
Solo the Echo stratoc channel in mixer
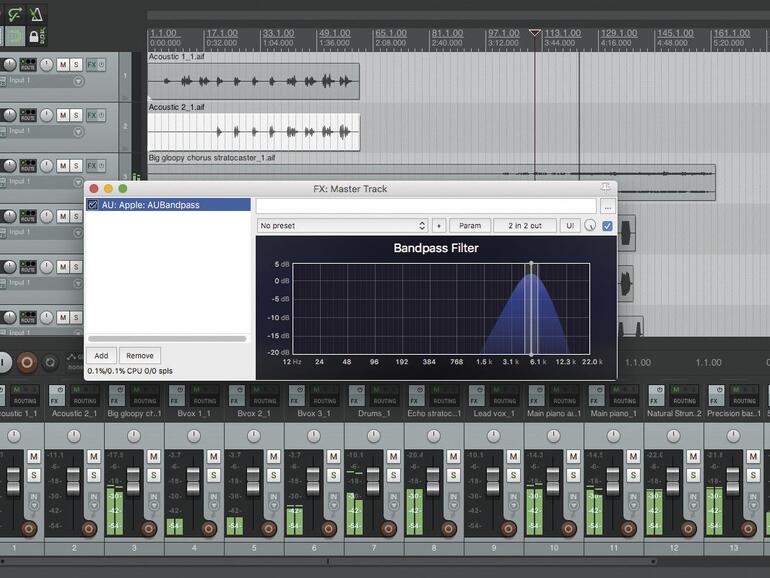[454, 475]
